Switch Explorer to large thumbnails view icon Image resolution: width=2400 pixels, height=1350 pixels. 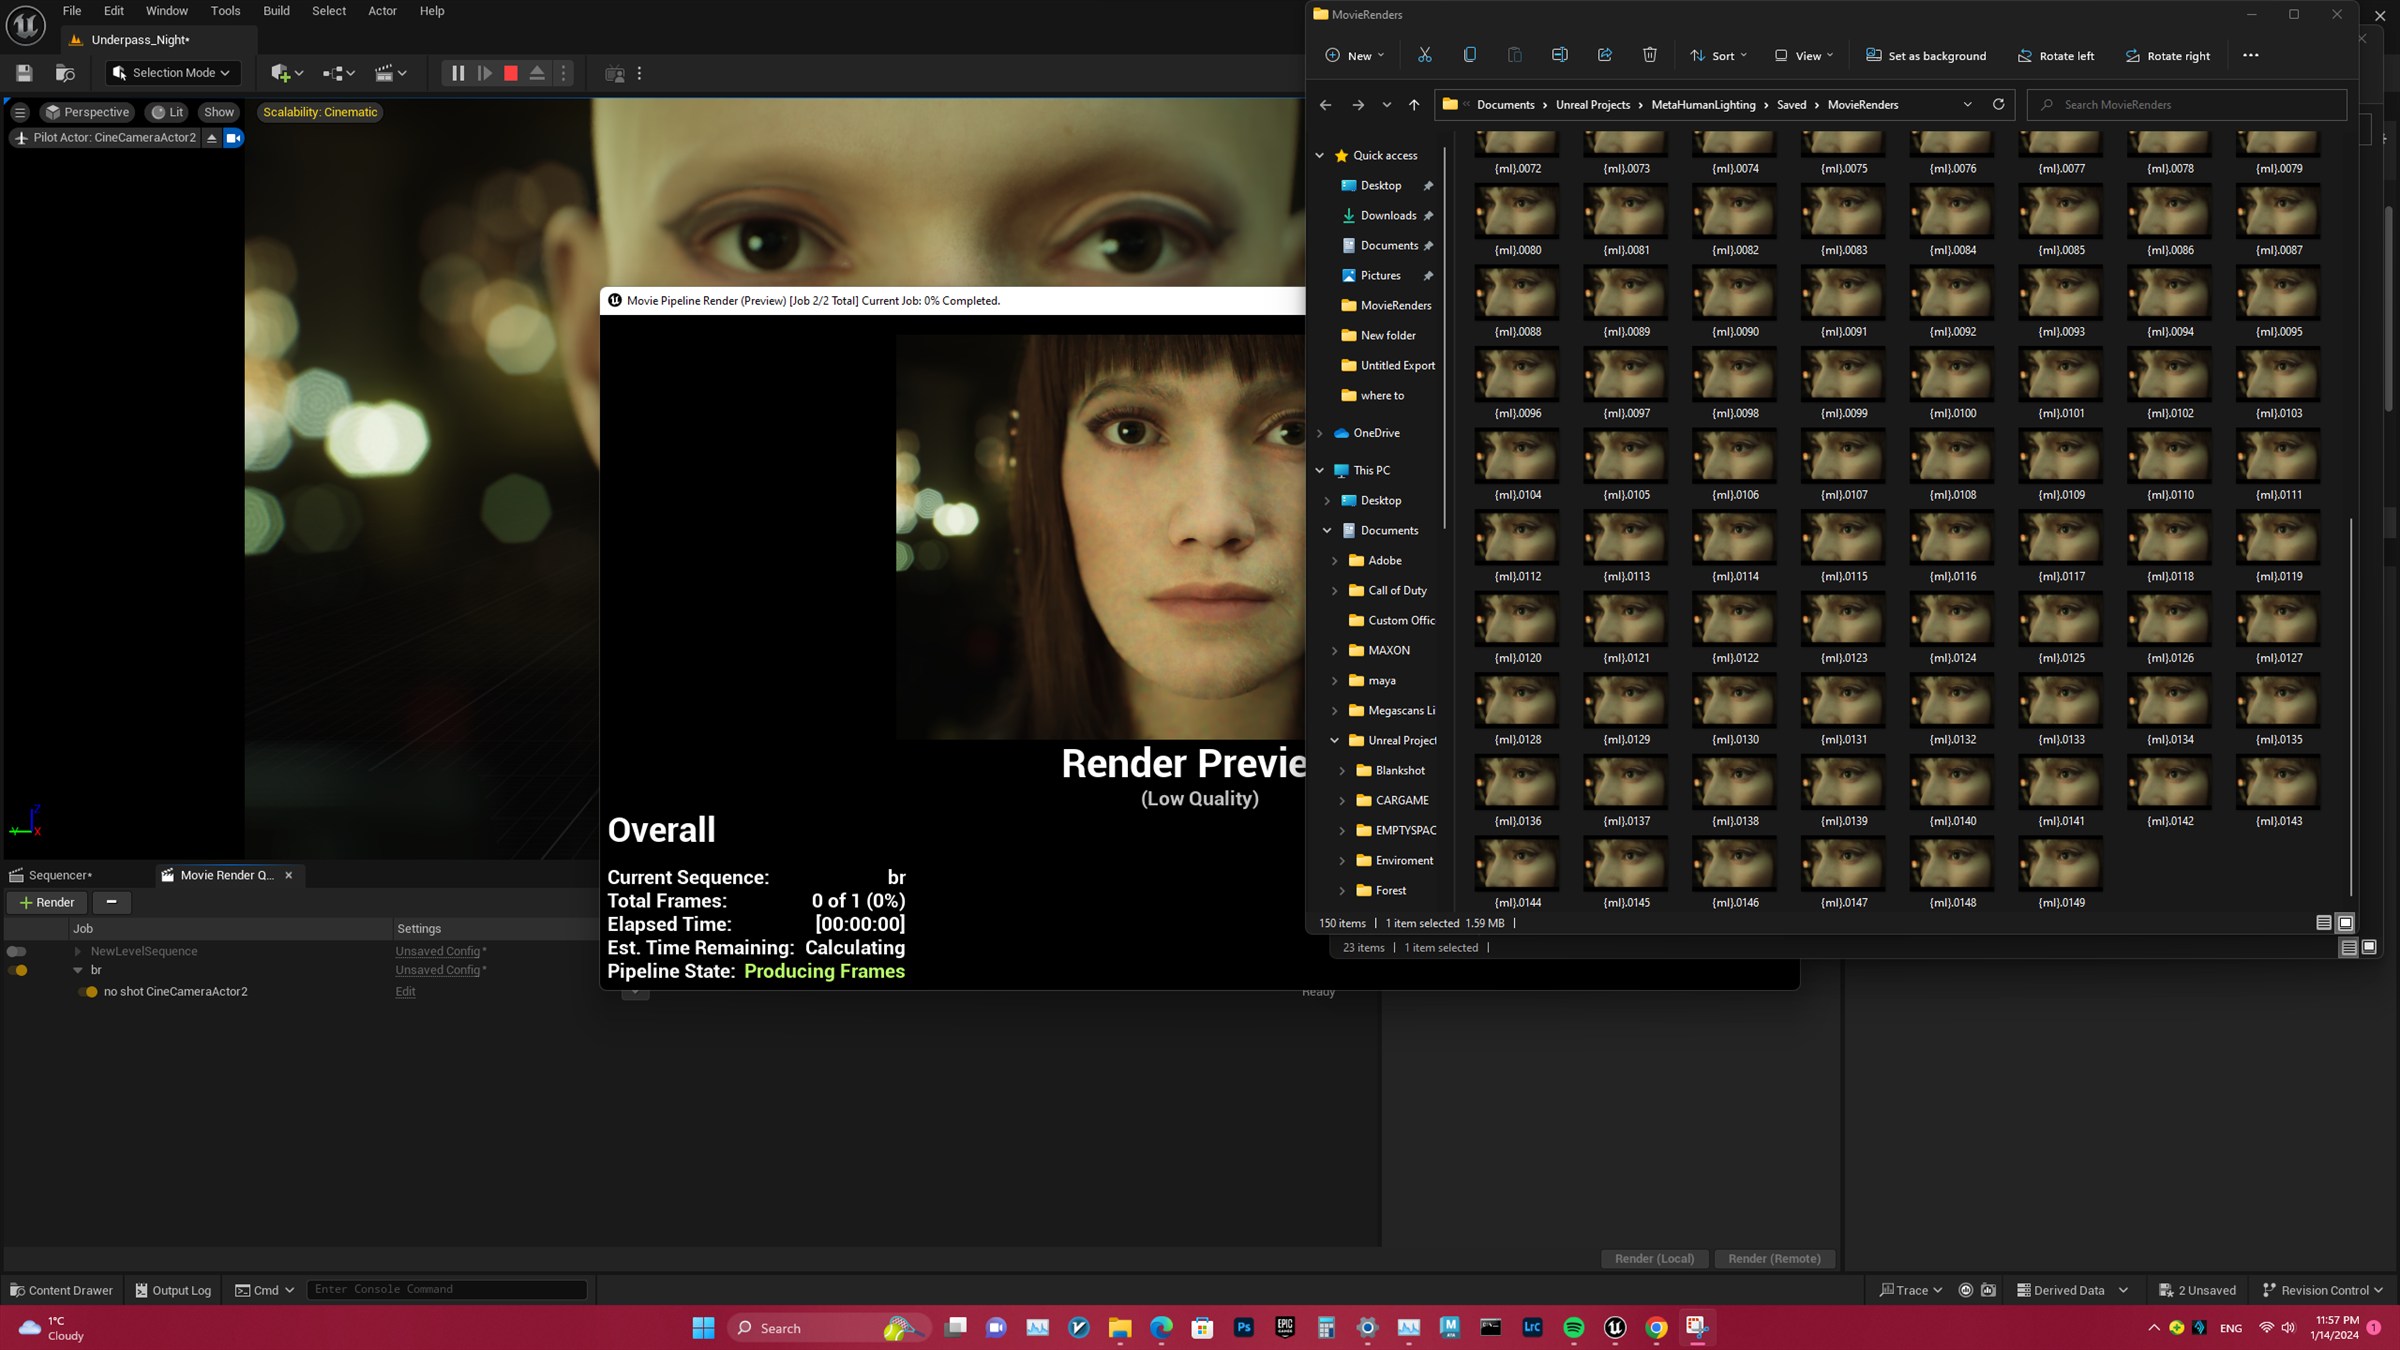click(x=2345, y=923)
